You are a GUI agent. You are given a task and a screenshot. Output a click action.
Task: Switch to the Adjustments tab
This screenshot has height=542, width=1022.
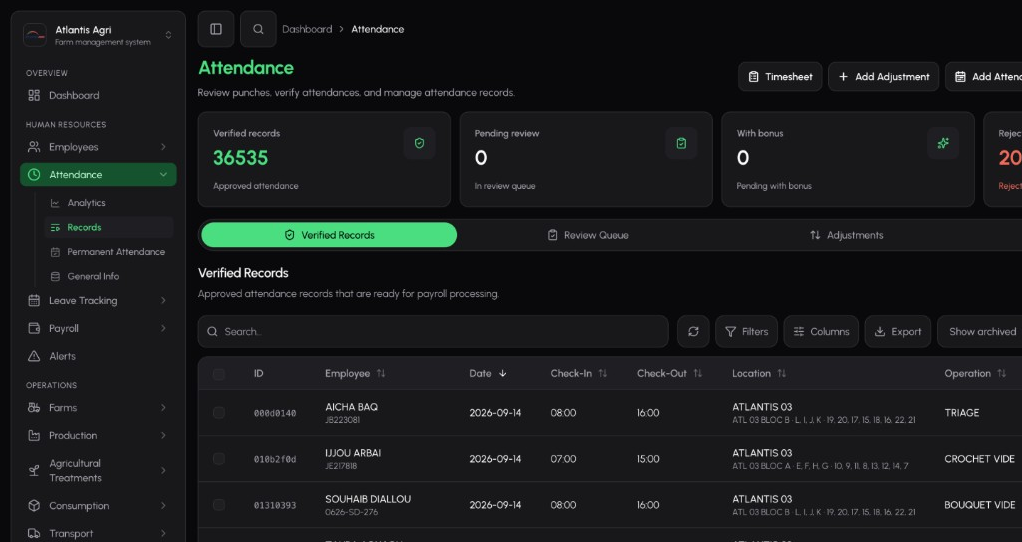(846, 235)
